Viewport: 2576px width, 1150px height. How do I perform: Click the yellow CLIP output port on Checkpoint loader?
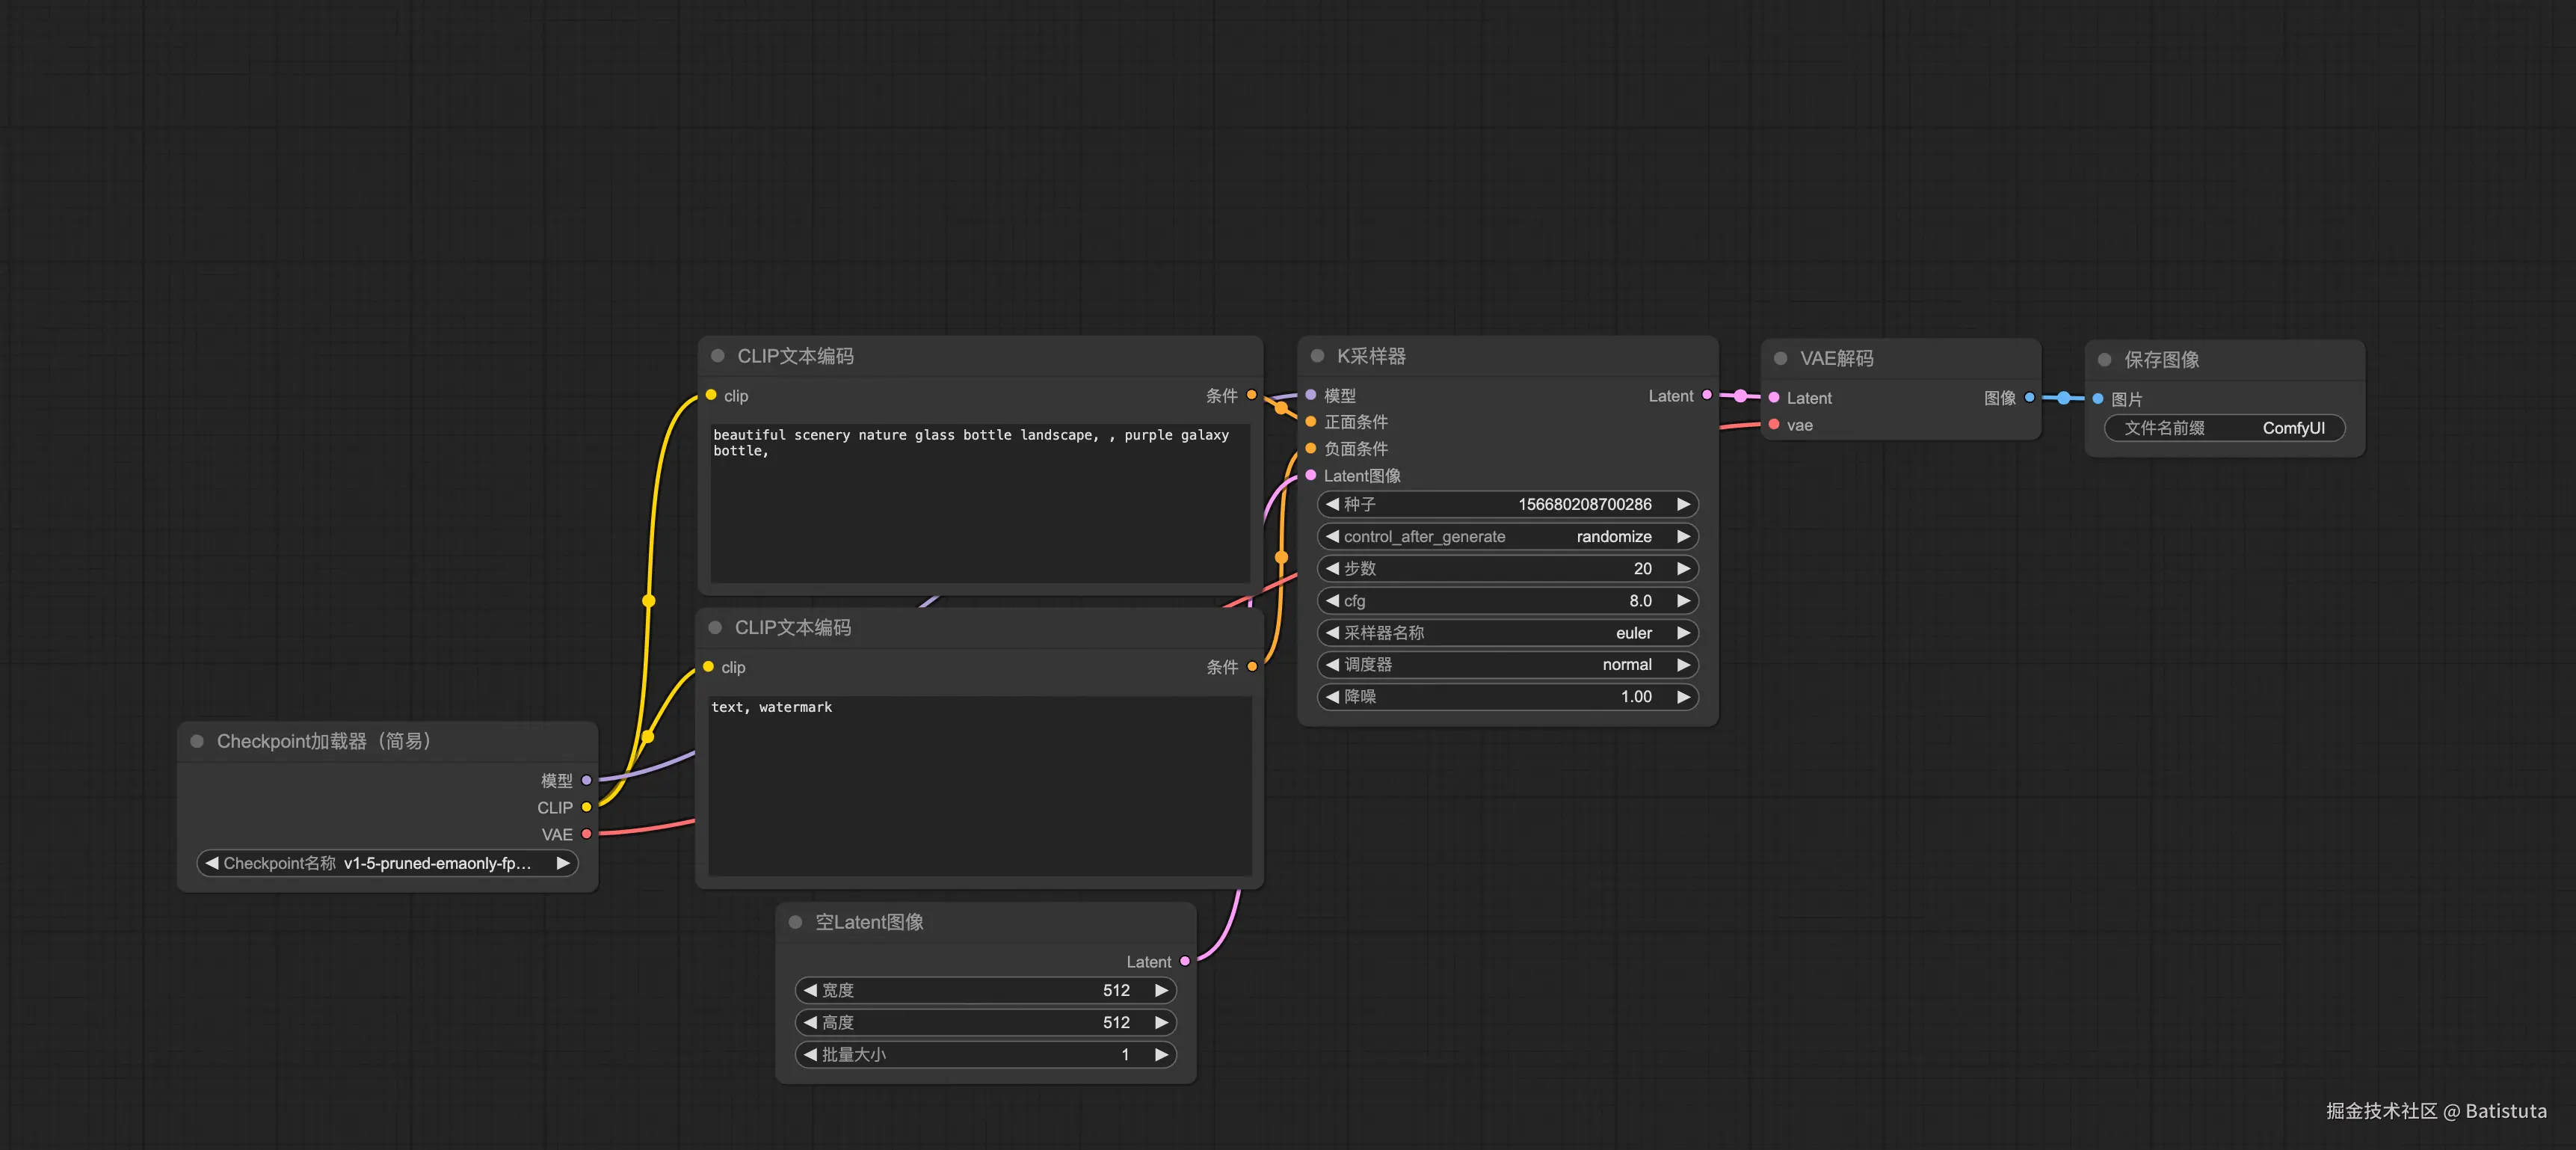(587, 807)
